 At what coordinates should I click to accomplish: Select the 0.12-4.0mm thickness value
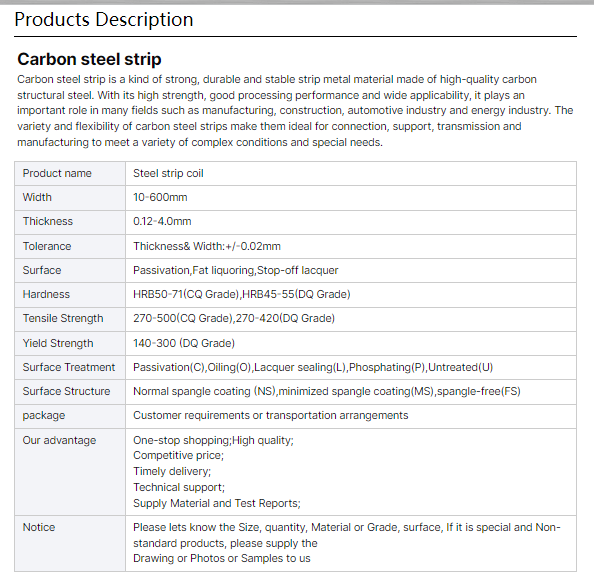pos(162,221)
